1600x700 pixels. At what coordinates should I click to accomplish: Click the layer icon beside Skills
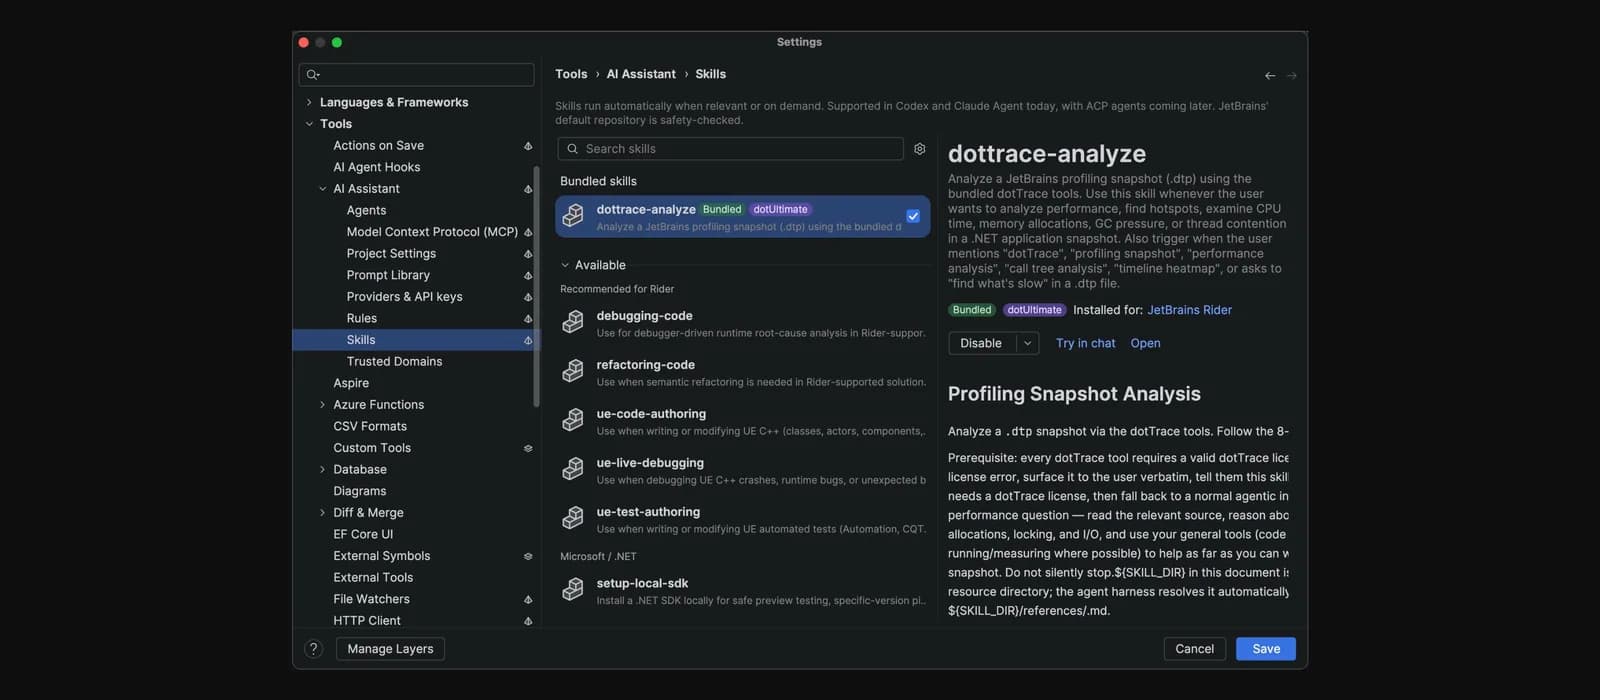click(x=528, y=340)
